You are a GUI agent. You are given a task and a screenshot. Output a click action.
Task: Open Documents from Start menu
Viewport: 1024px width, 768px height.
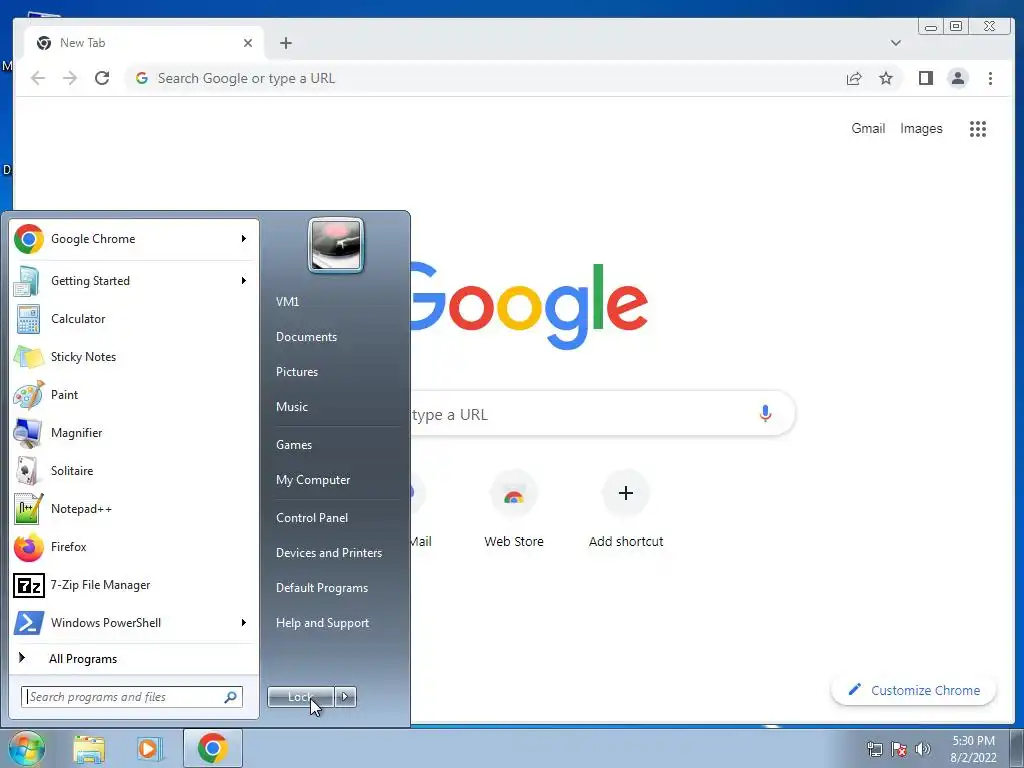point(306,337)
